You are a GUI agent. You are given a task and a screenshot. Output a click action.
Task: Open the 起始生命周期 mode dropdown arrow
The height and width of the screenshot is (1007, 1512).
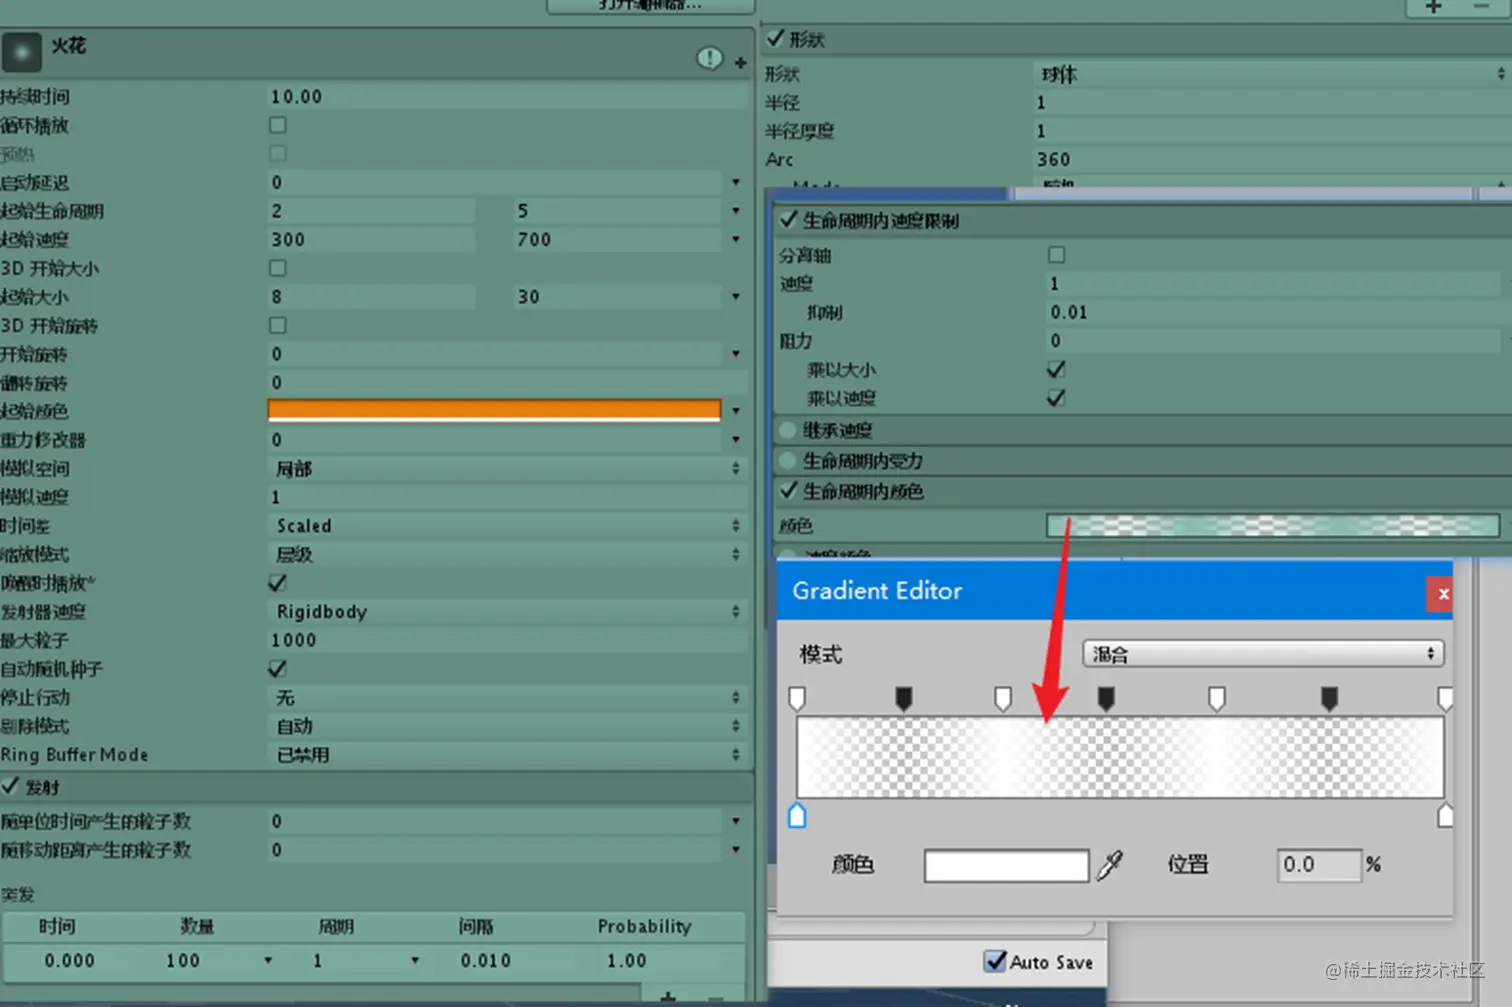click(736, 211)
